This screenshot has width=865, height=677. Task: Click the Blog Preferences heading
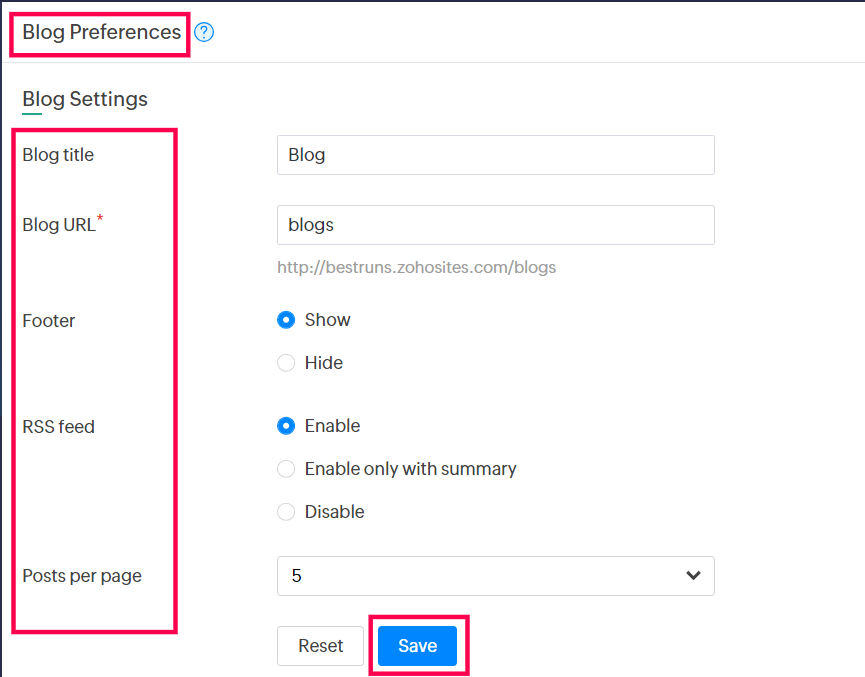(101, 32)
